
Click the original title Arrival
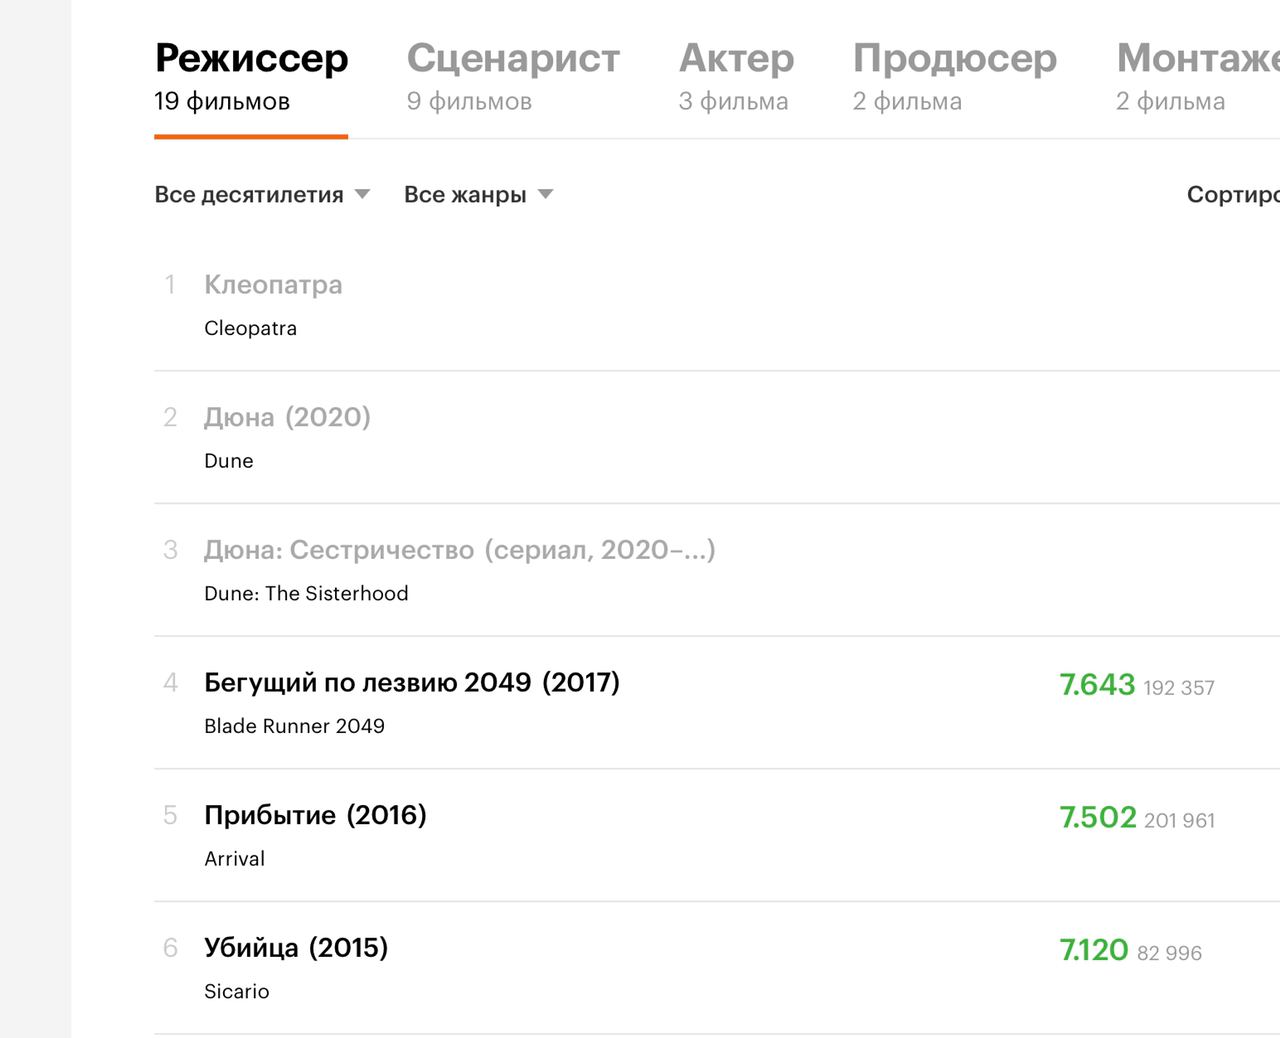click(x=234, y=859)
